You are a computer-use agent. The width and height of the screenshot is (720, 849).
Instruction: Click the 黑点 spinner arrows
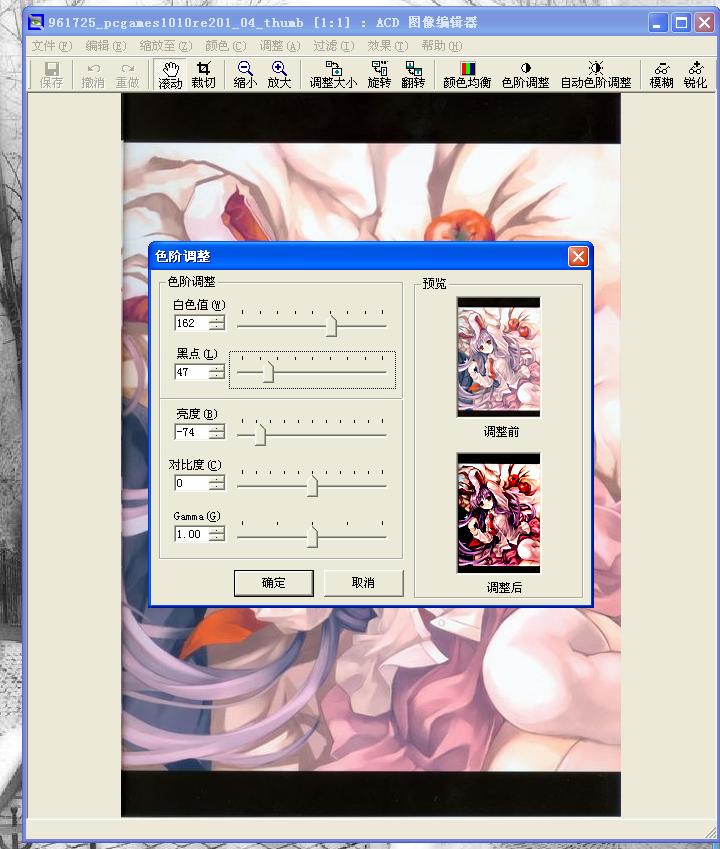click(x=217, y=372)
